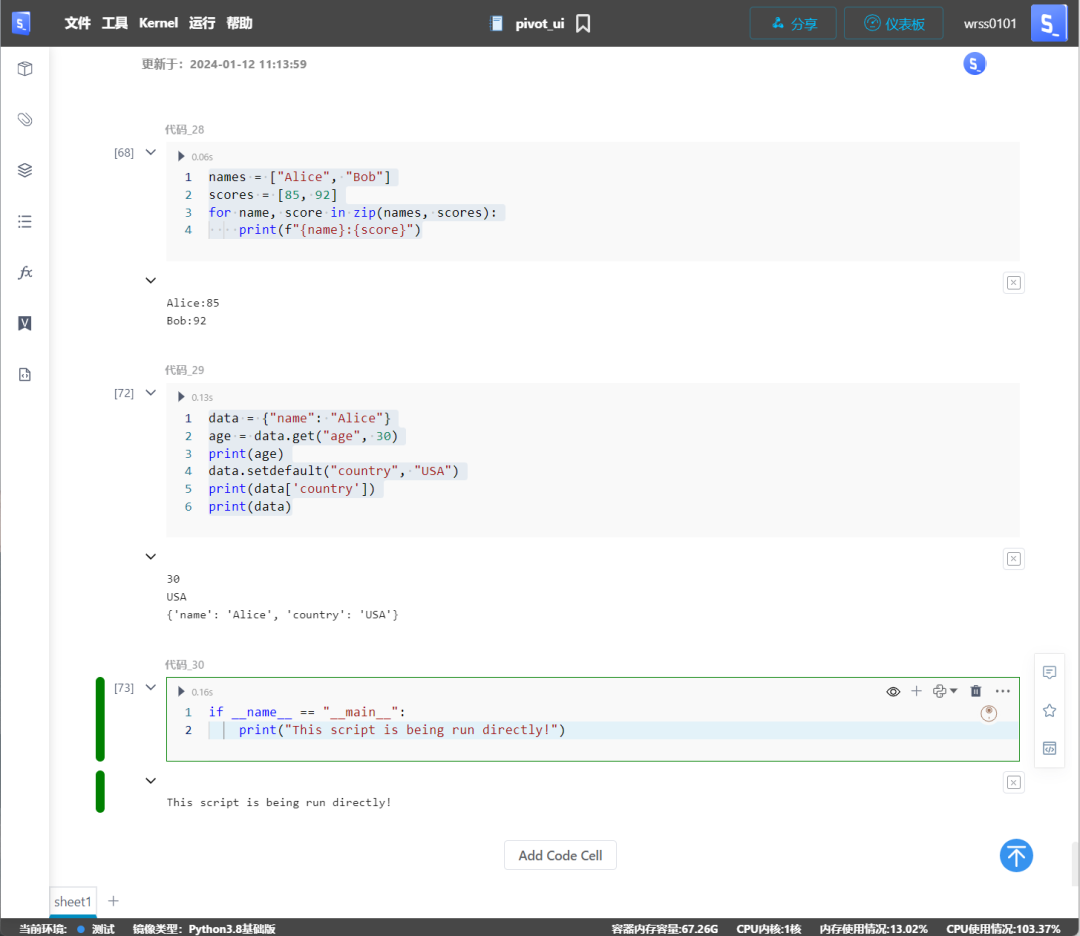The height and width of the screenshot is (936, 1080).
Task: Click the notebook icon before pivot_ui title
Action: 496,23
